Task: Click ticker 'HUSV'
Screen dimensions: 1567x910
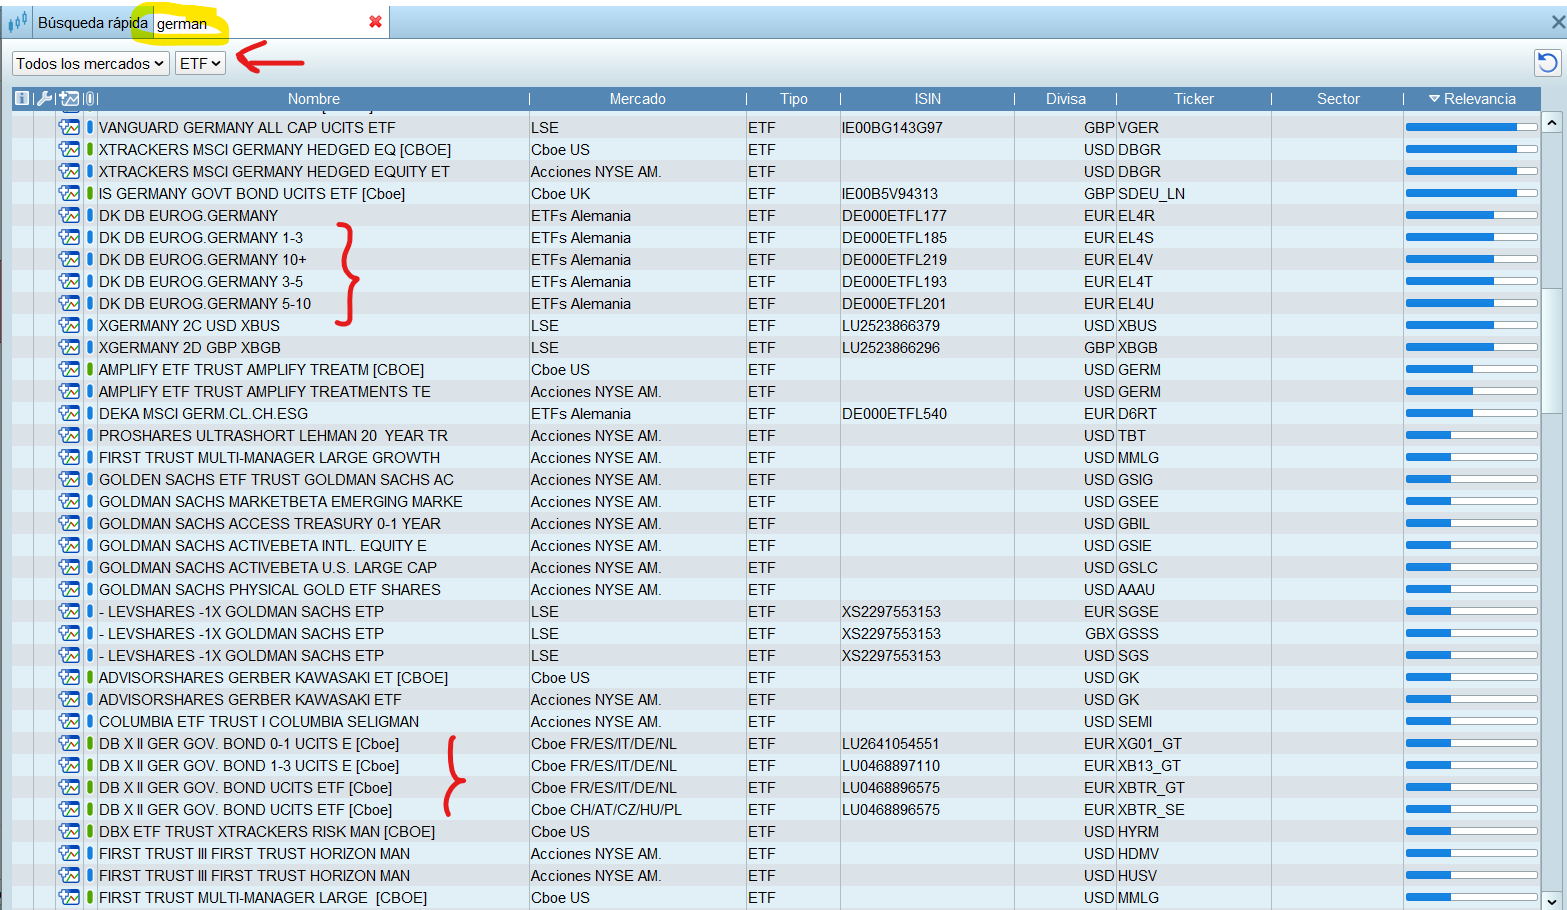Action: click(x=1138, y=875)
